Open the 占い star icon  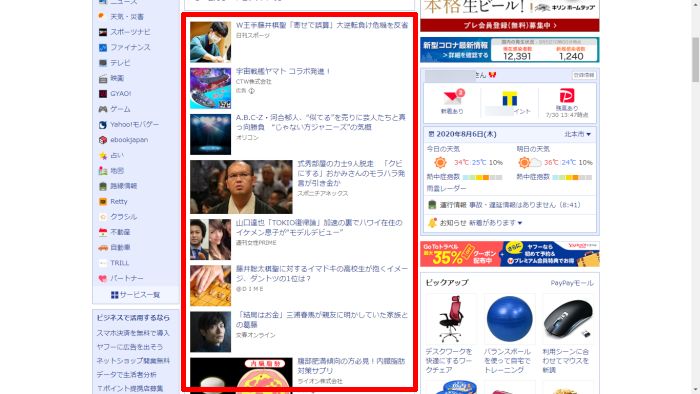[103, 155]
